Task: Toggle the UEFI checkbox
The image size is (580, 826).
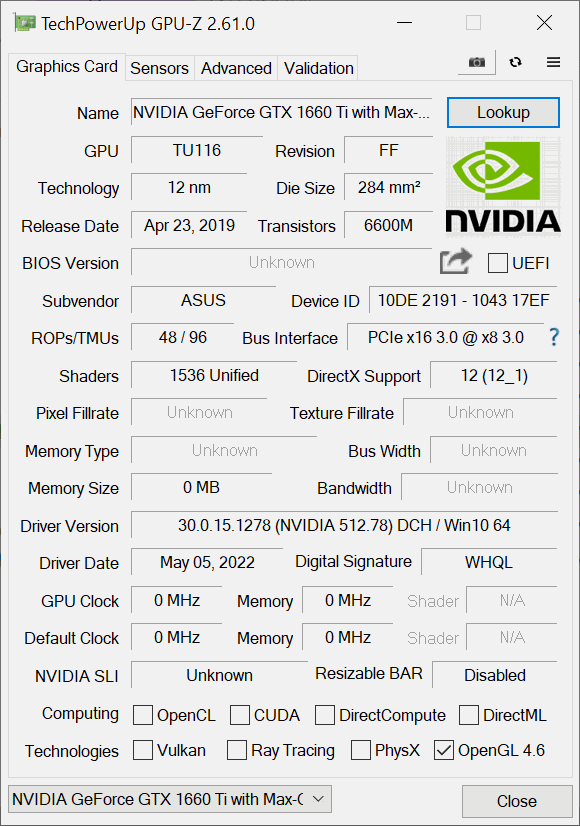Action: coord(497,262)
